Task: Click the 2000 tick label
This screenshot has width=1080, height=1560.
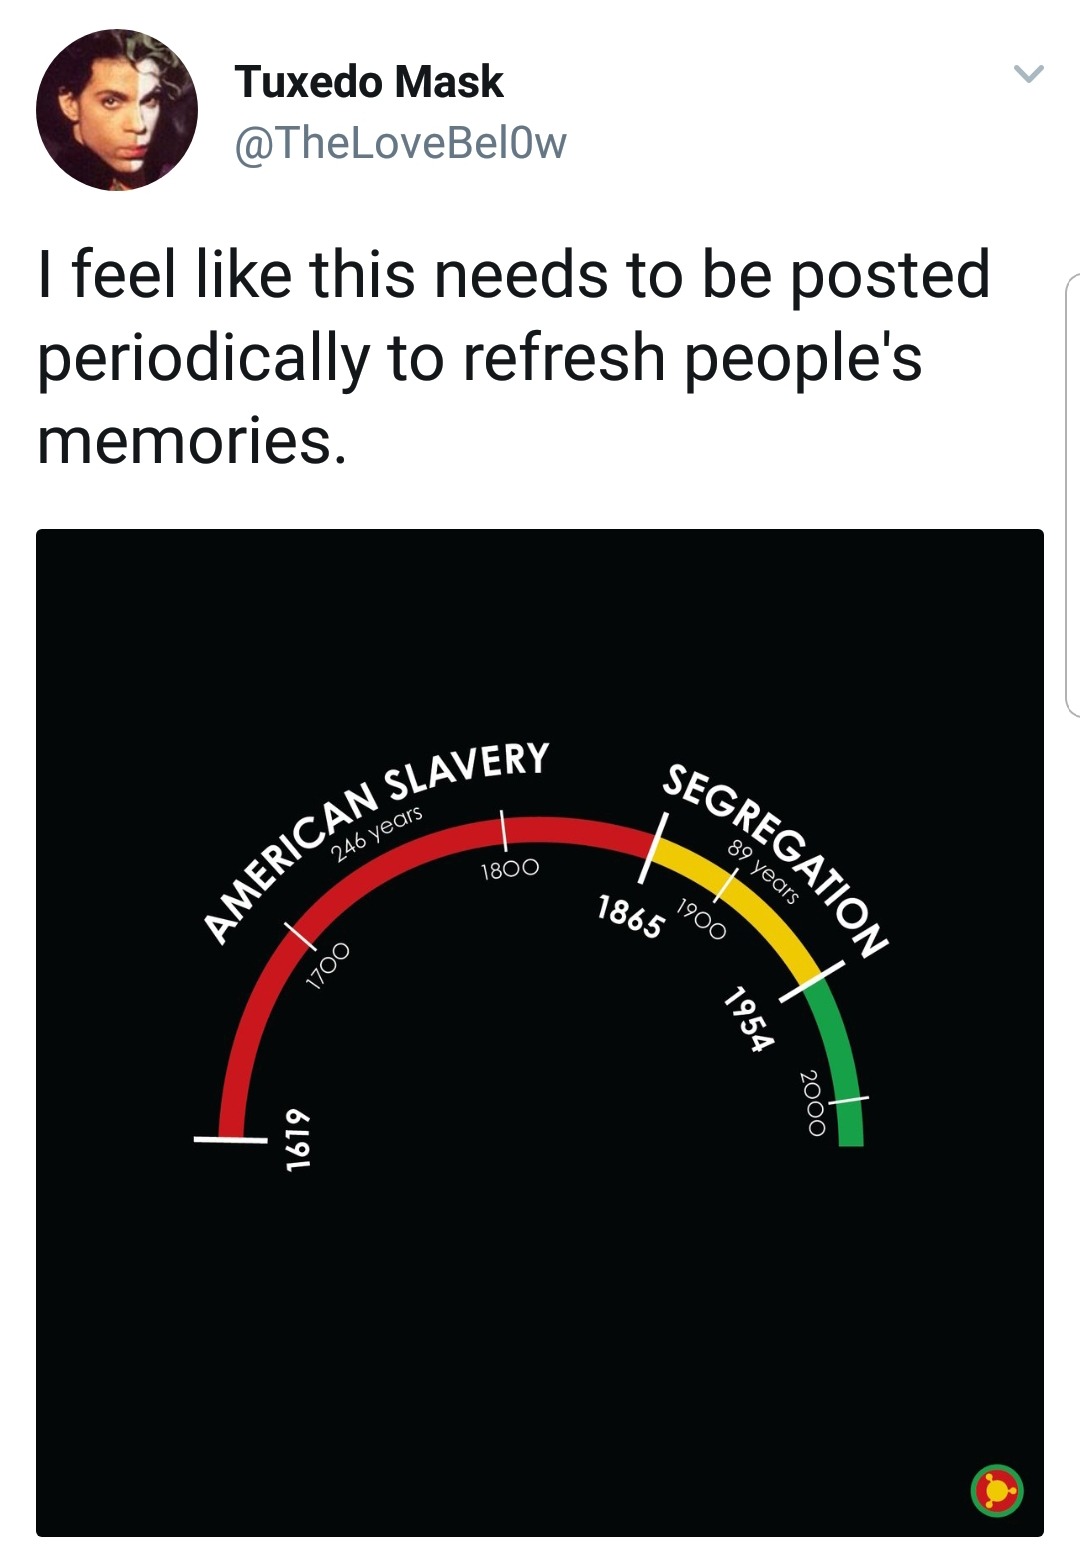Action: point(812,1104)
